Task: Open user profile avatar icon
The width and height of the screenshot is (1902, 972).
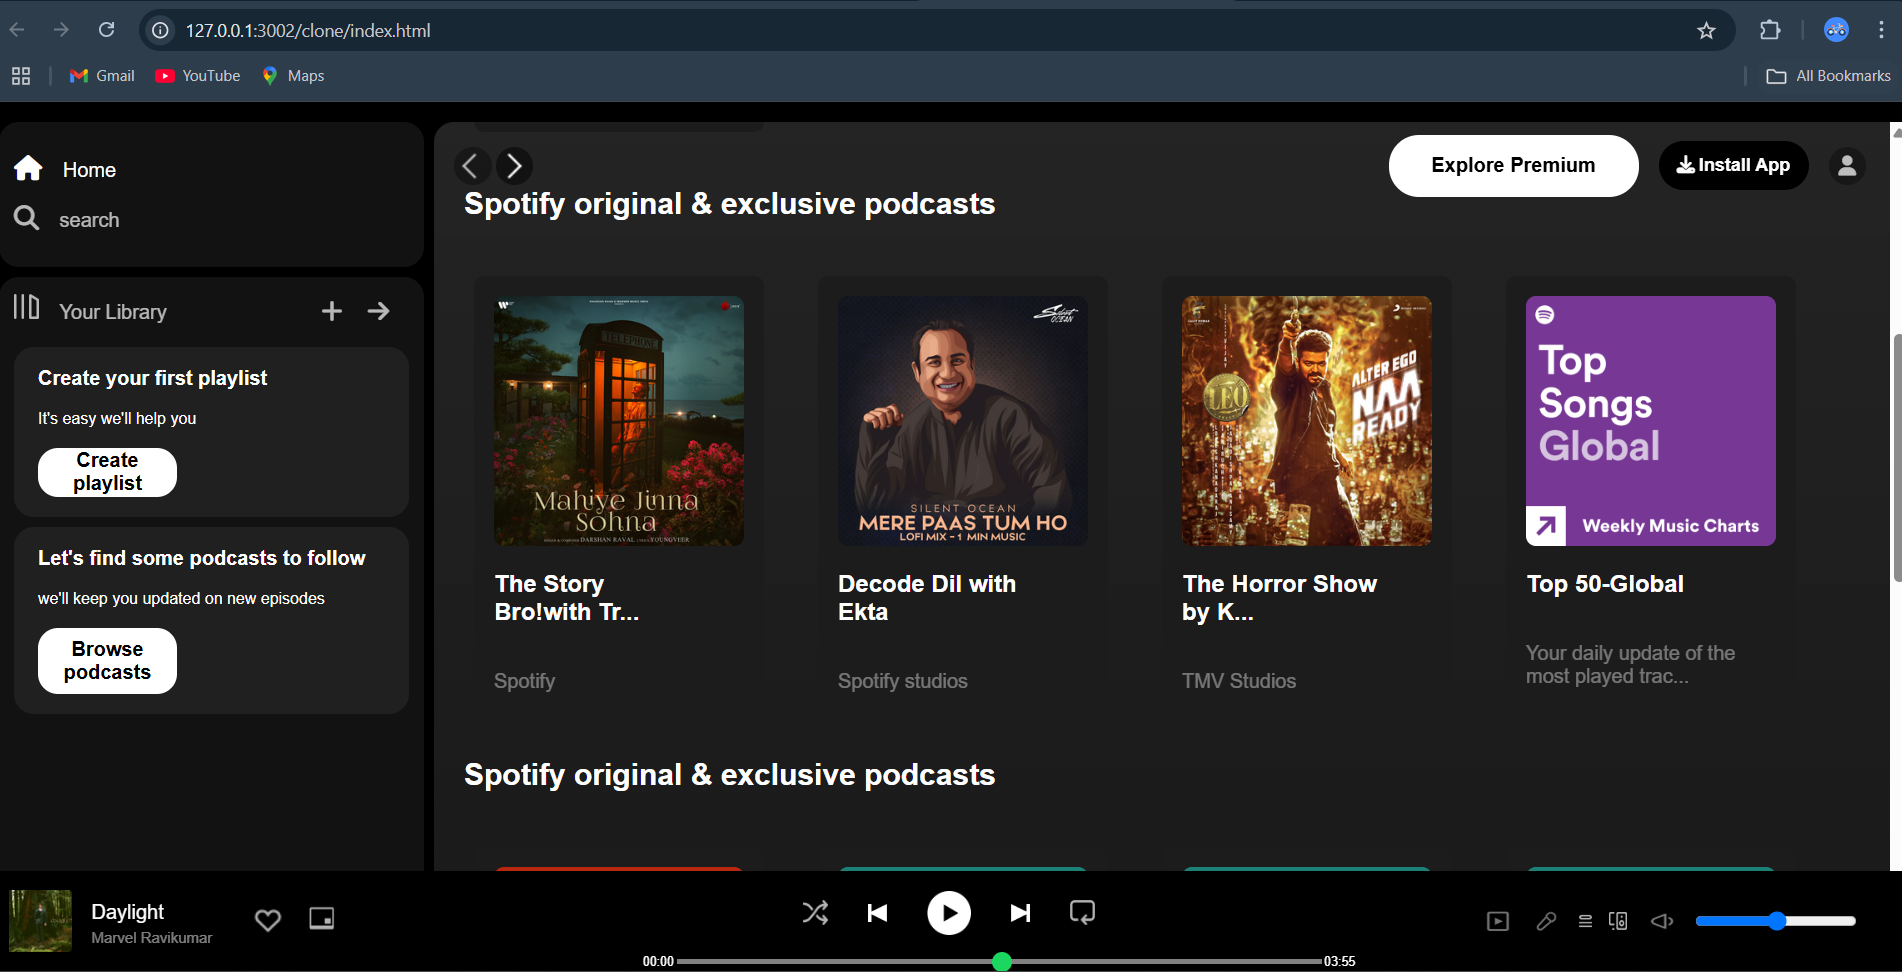Action: [1847, 165]
